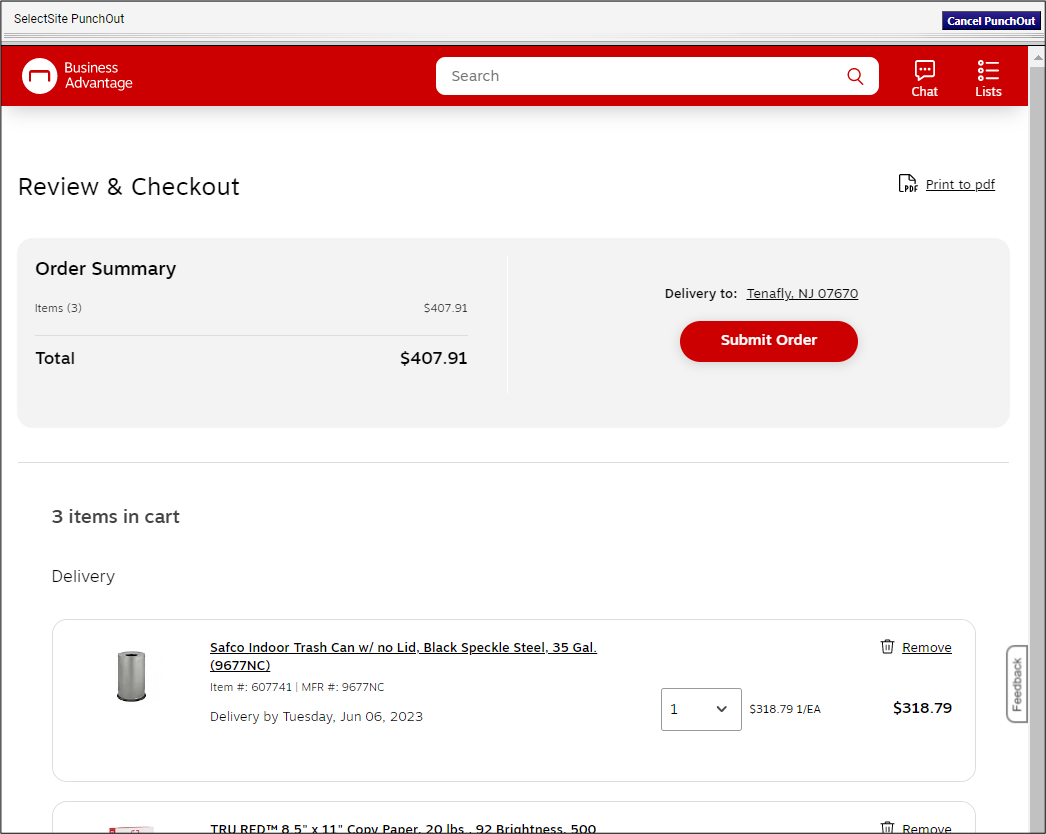
Task: Click Item #: 607741 text
Action: click(x=251, y=687)
